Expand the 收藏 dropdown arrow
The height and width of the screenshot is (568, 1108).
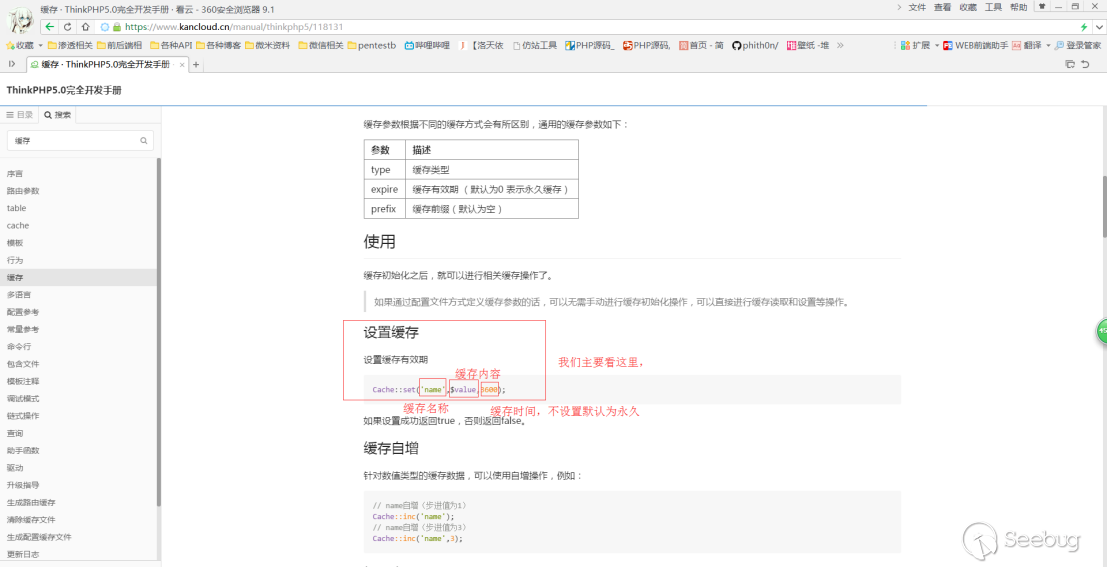(40, 45)
